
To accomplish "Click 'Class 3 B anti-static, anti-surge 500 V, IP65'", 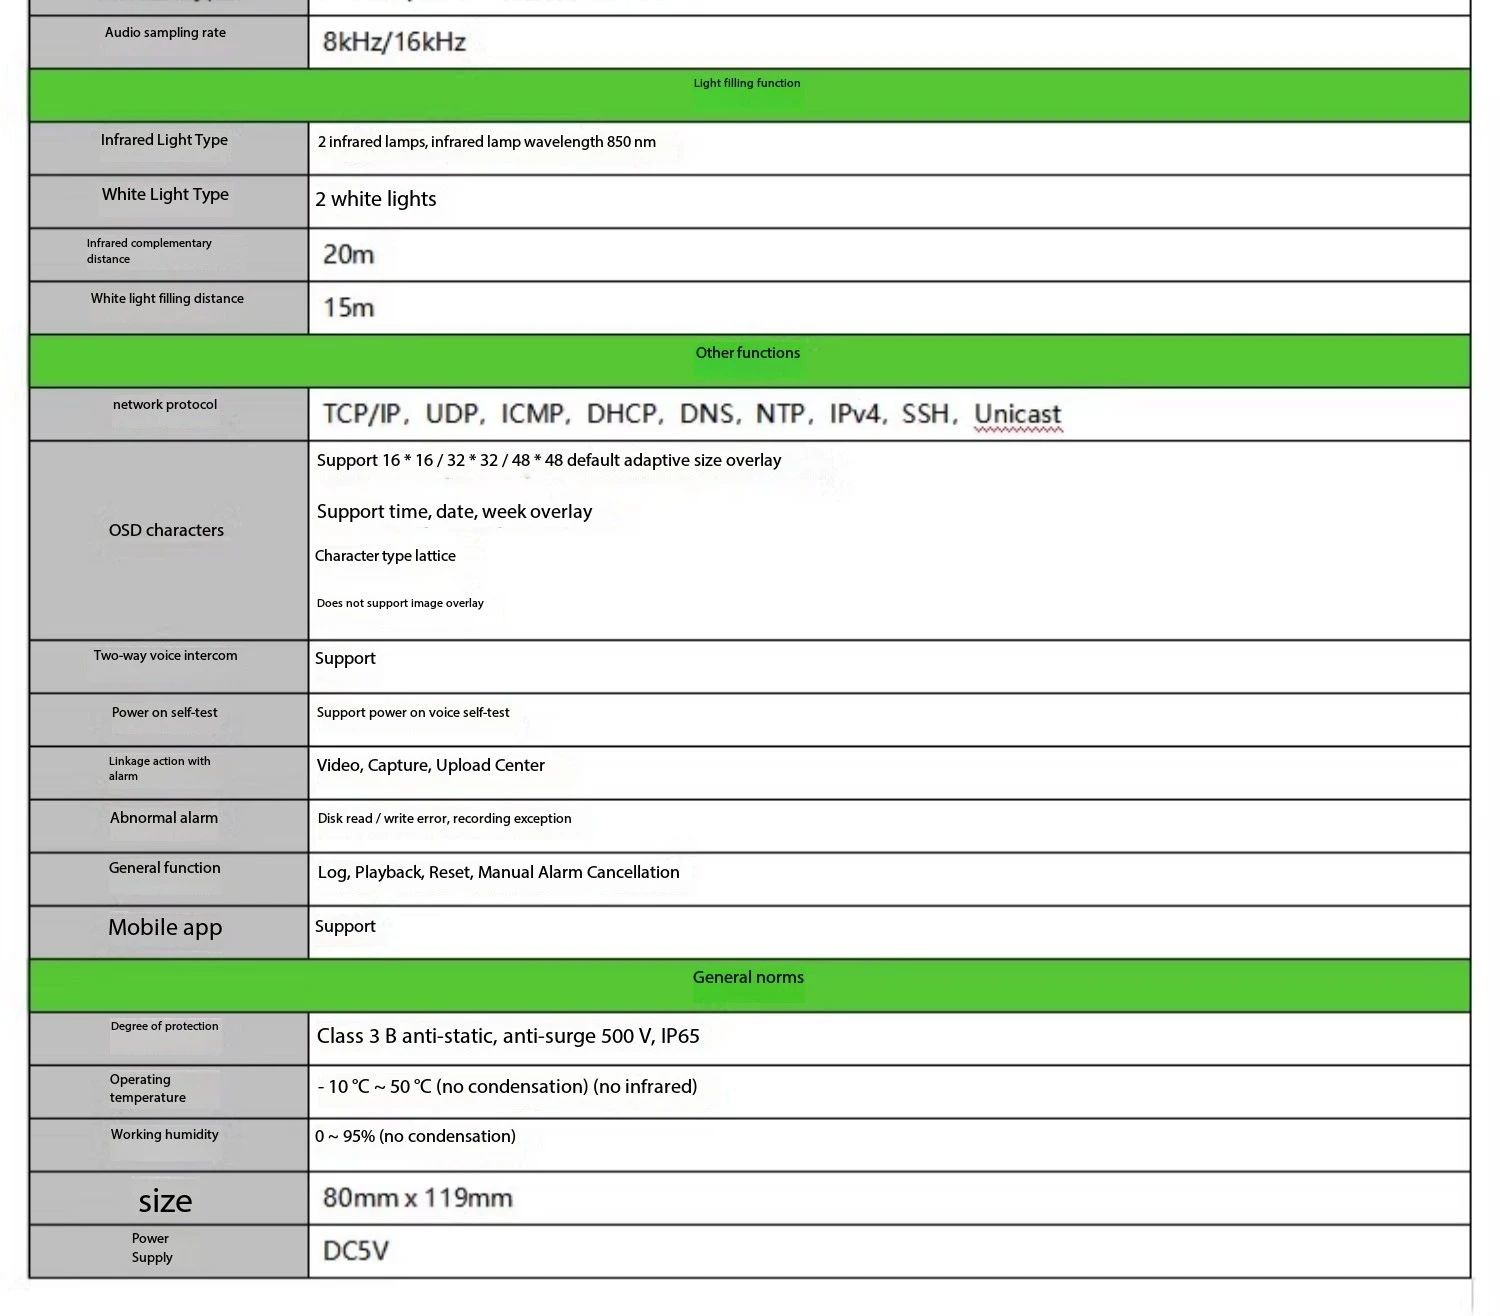I will (x=508, y=1037).
